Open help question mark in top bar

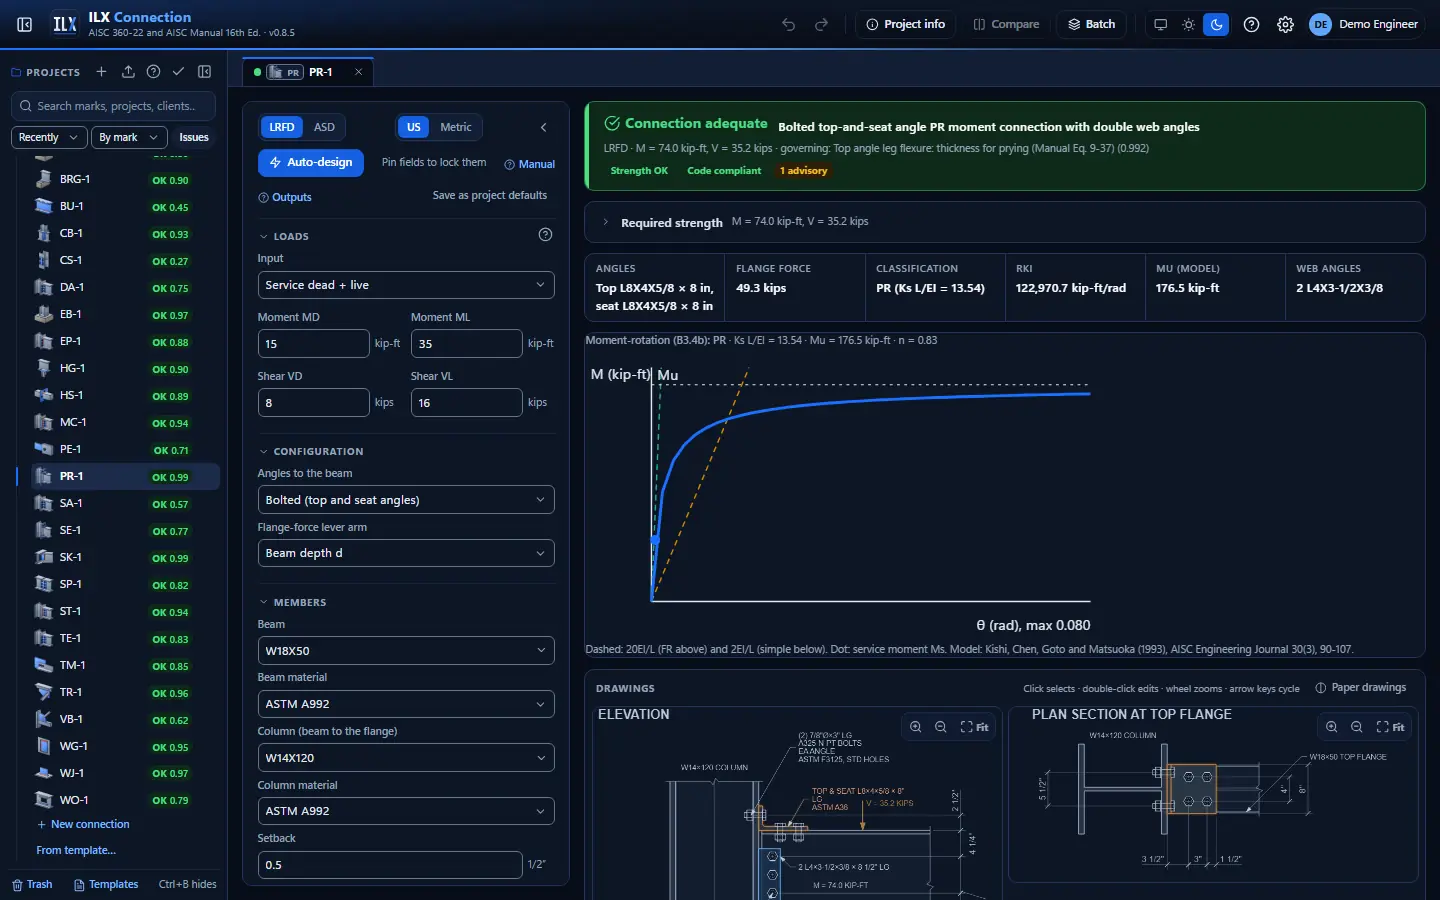1251,24
